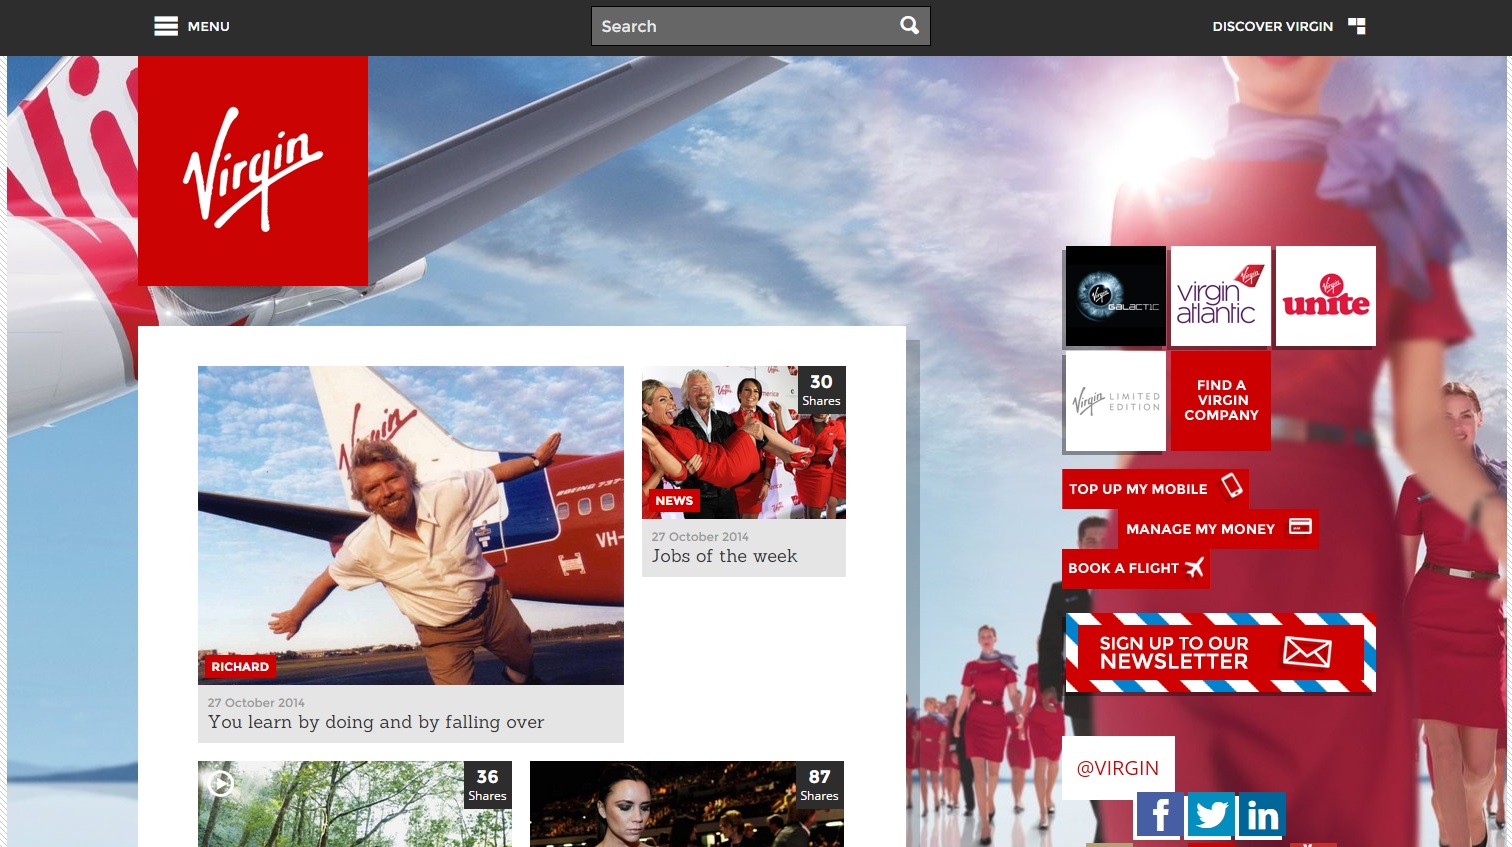Open the Virgin Atlantic tile

(1221, 296)
